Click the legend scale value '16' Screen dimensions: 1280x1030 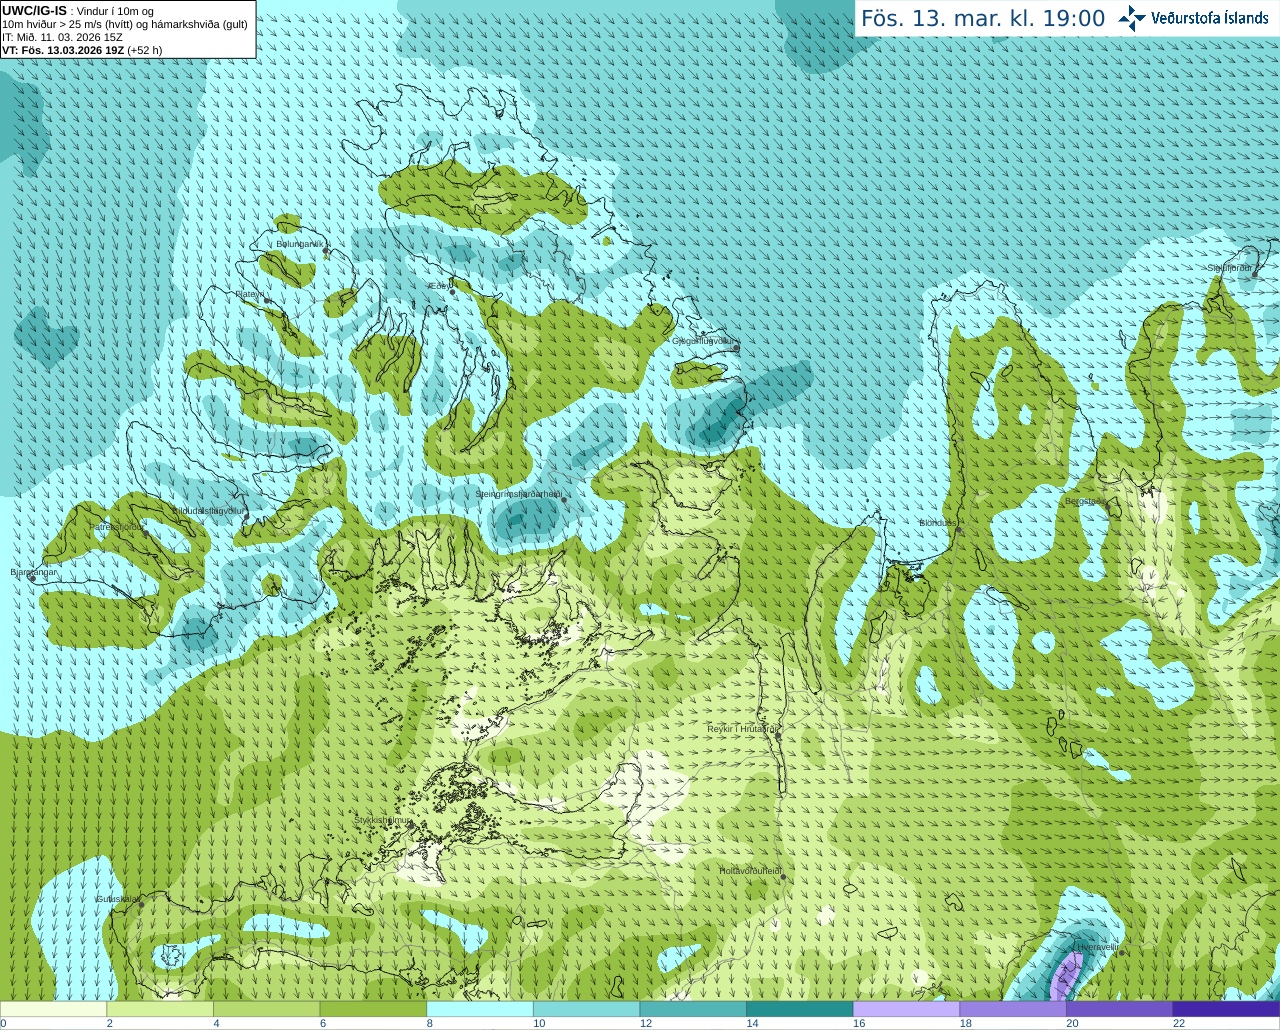tap(858, 1023)
